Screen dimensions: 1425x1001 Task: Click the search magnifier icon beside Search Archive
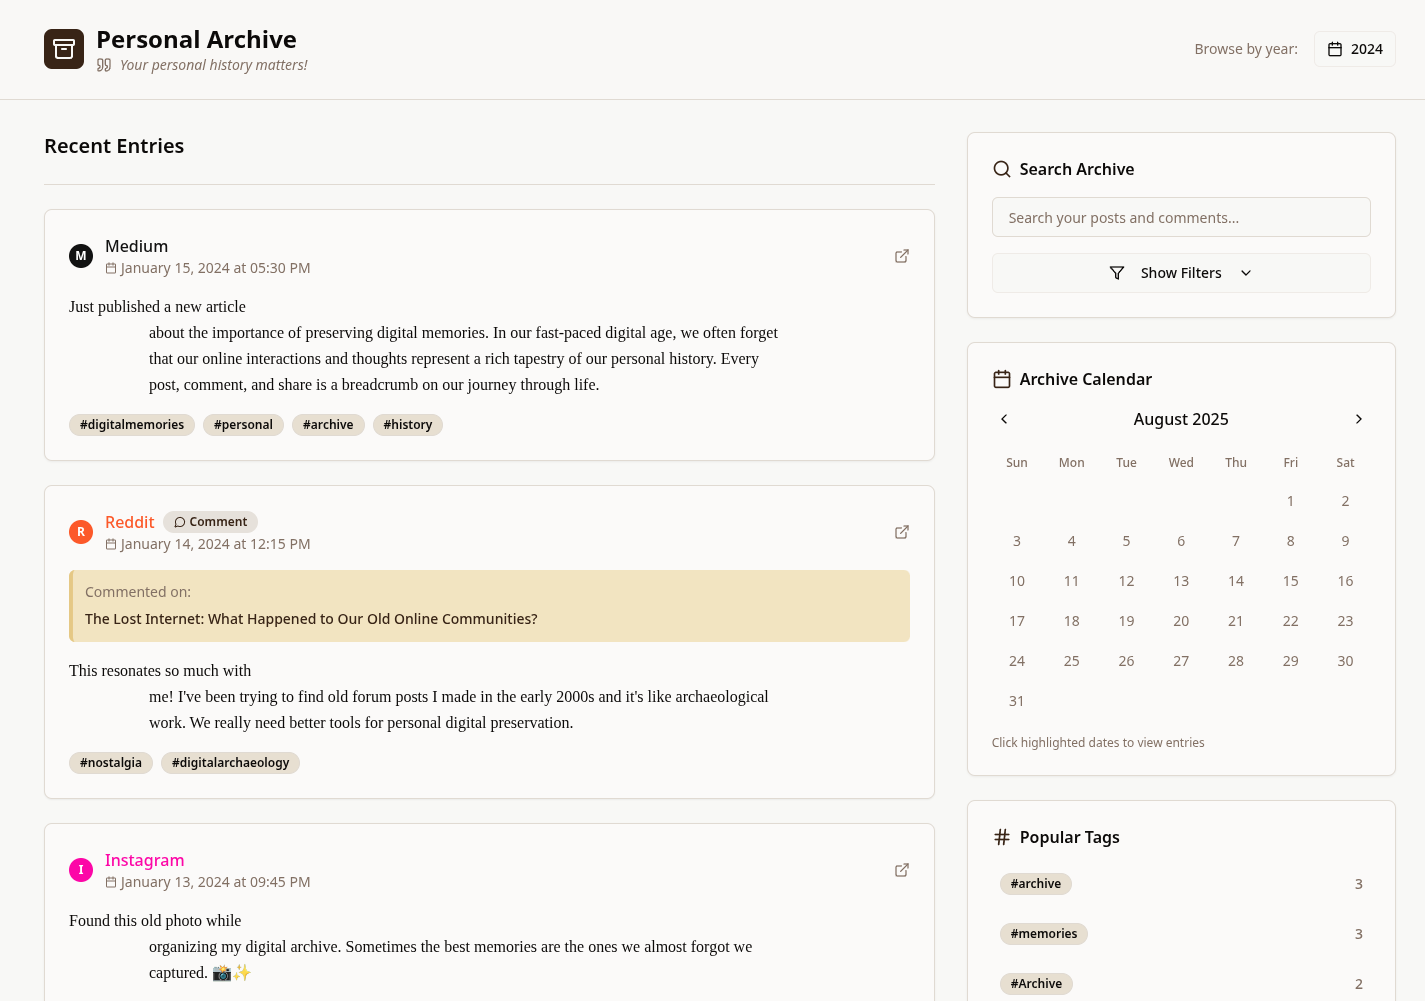(1001, 169)
